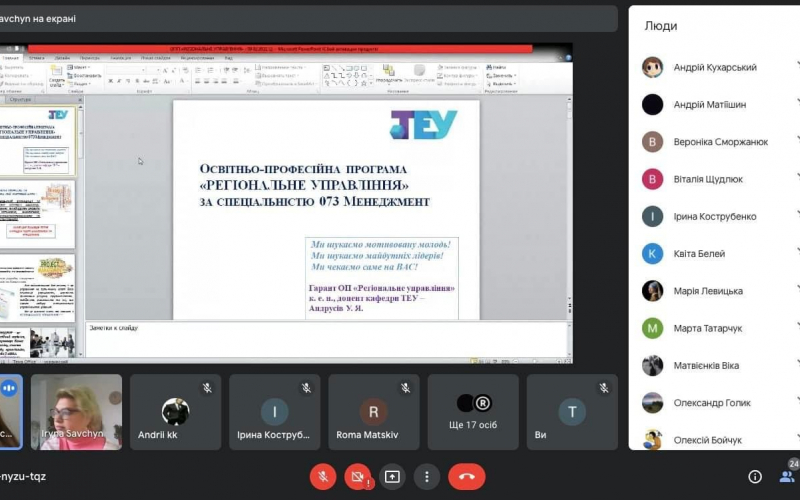Screen dimensions: 800x500
Task: Select participant name Олександр Голик
Action: click(712, 403)
